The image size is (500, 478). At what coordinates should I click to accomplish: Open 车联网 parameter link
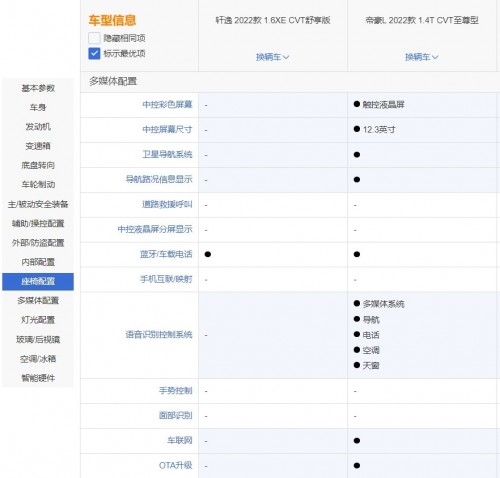click(180, 441)
